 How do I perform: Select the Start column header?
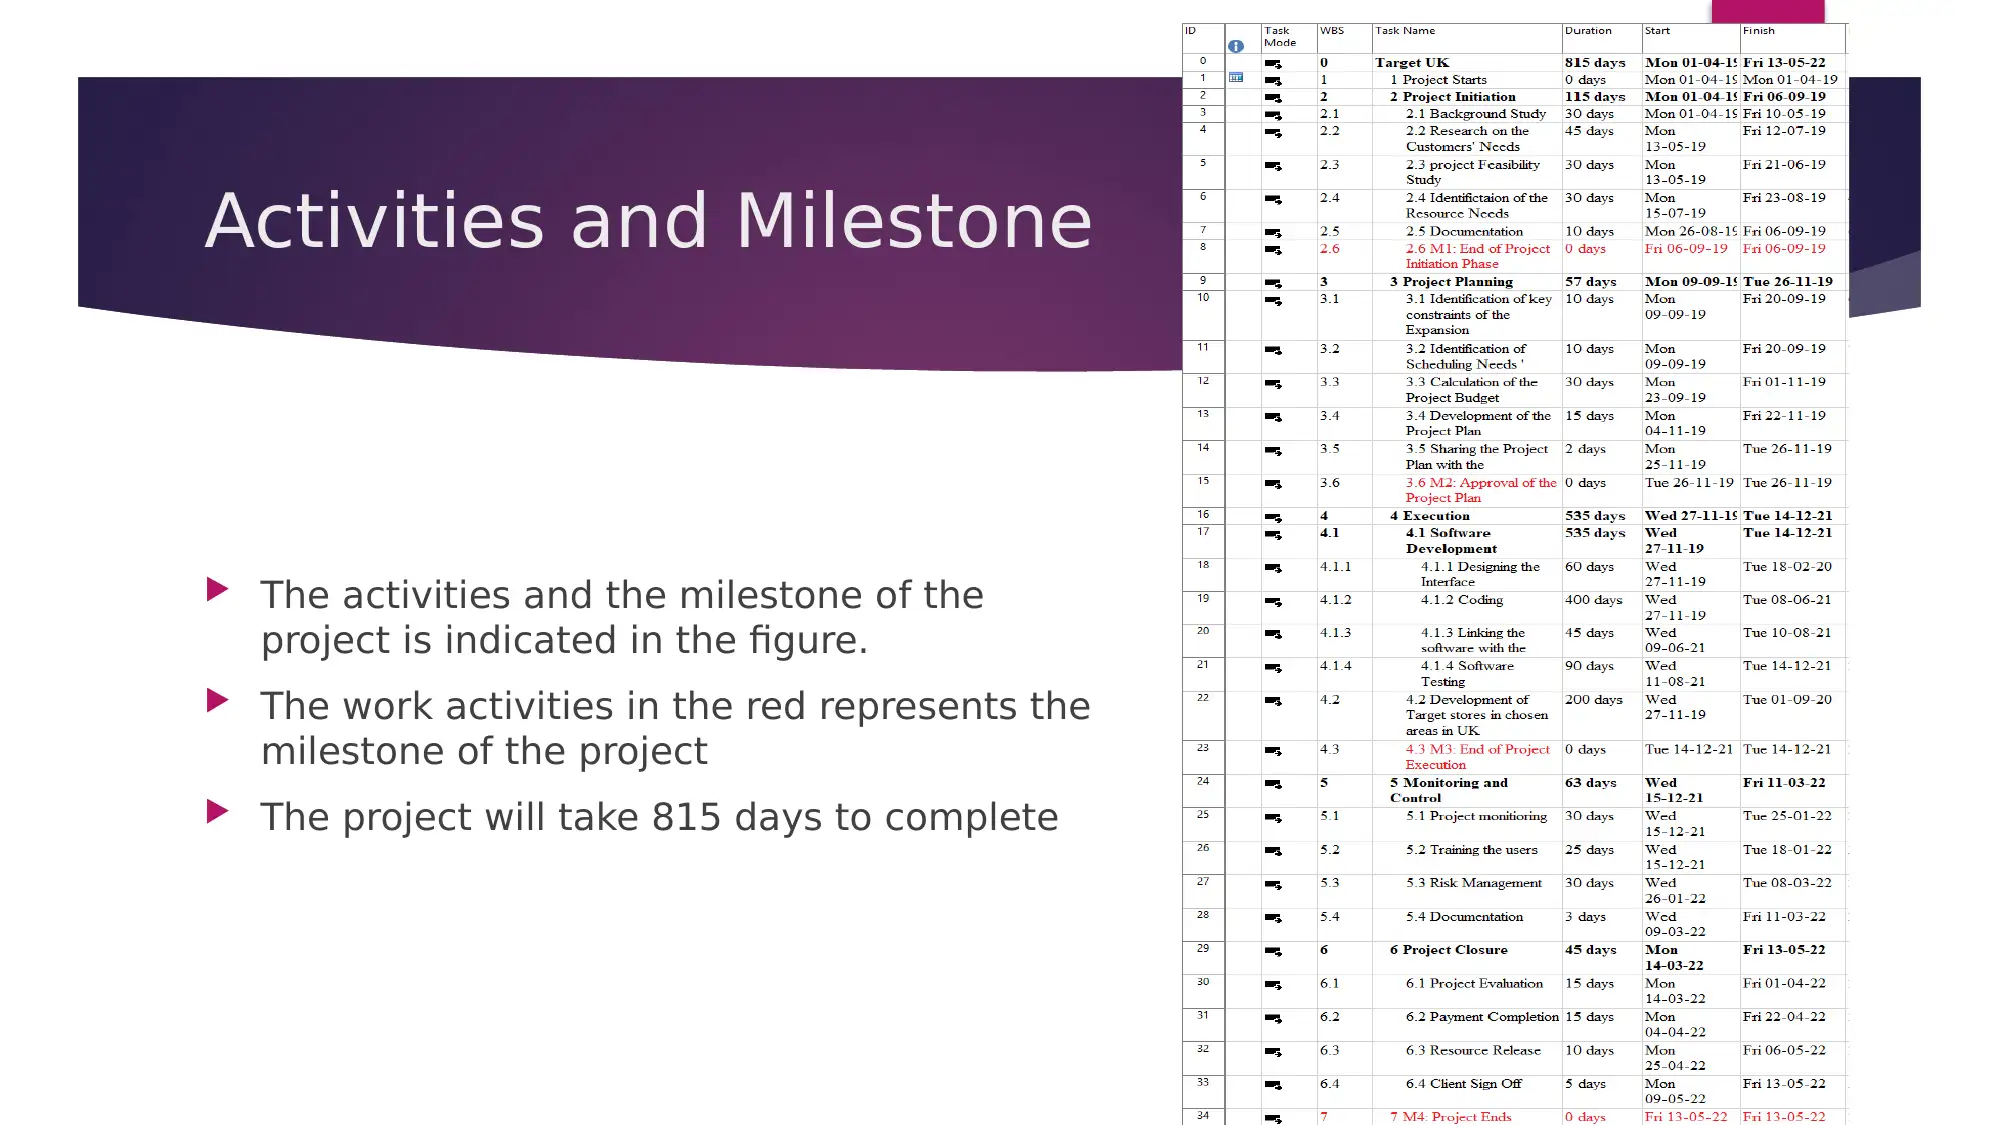1690,38
